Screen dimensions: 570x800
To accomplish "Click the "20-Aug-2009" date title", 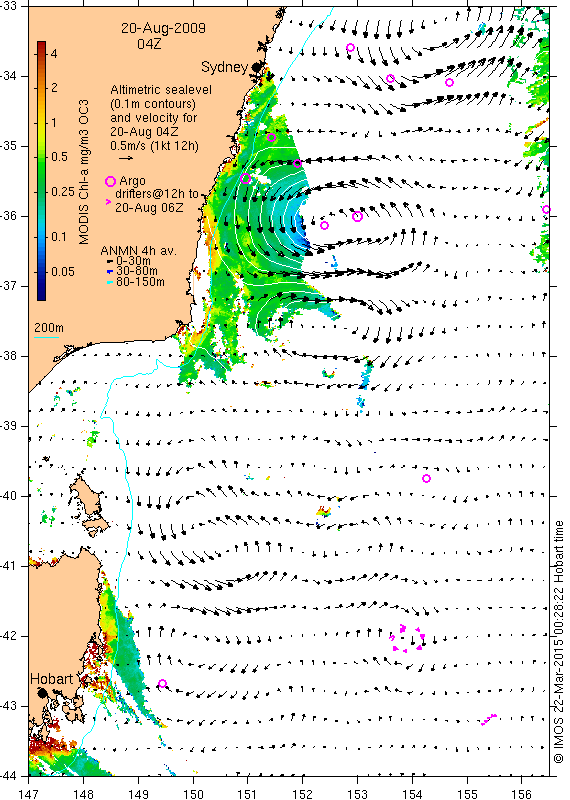I will tap(163, 28).
